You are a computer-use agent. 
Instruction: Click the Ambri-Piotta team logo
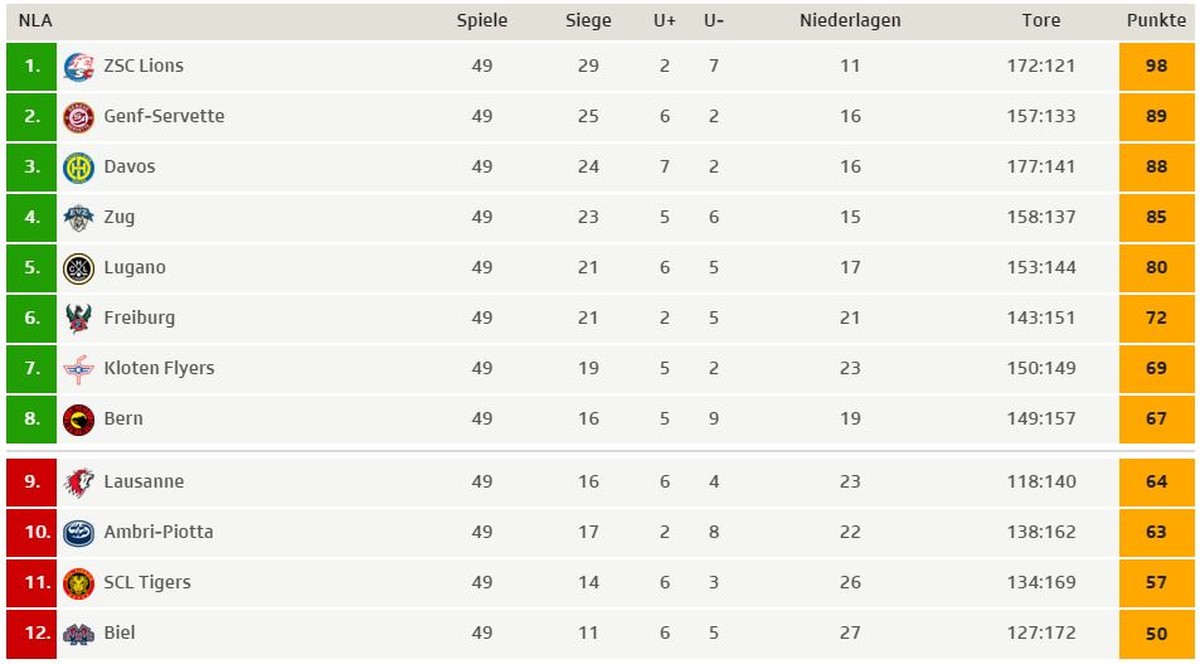[78, 532]
